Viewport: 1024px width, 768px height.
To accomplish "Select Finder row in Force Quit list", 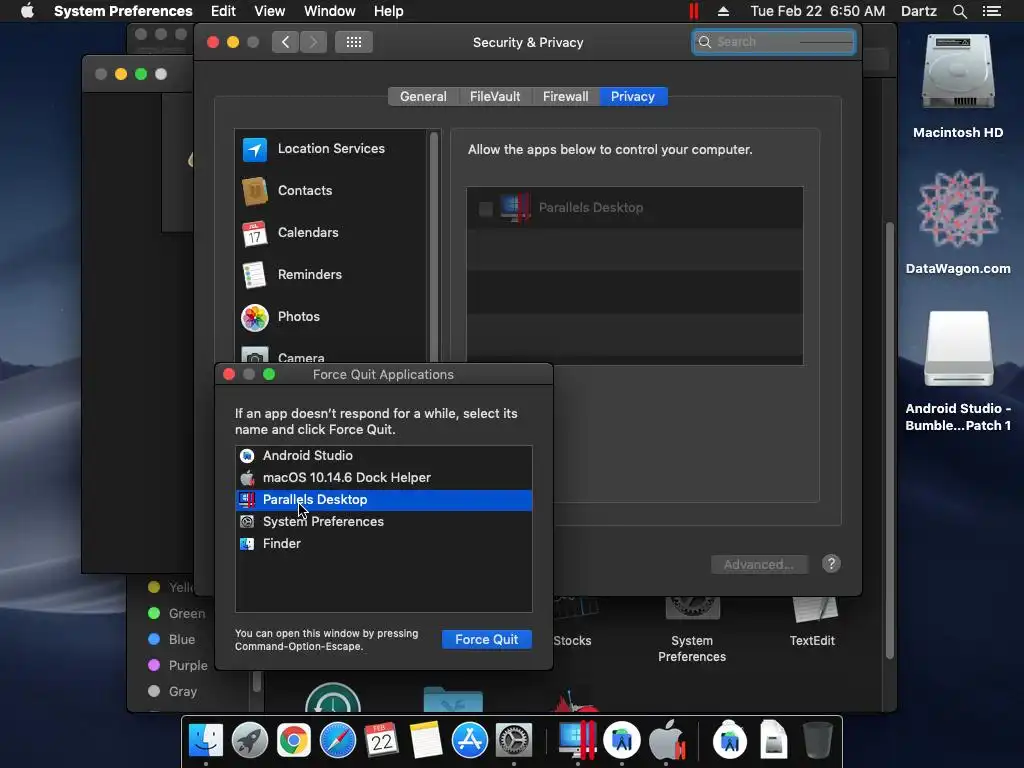I will pos(384,543).
